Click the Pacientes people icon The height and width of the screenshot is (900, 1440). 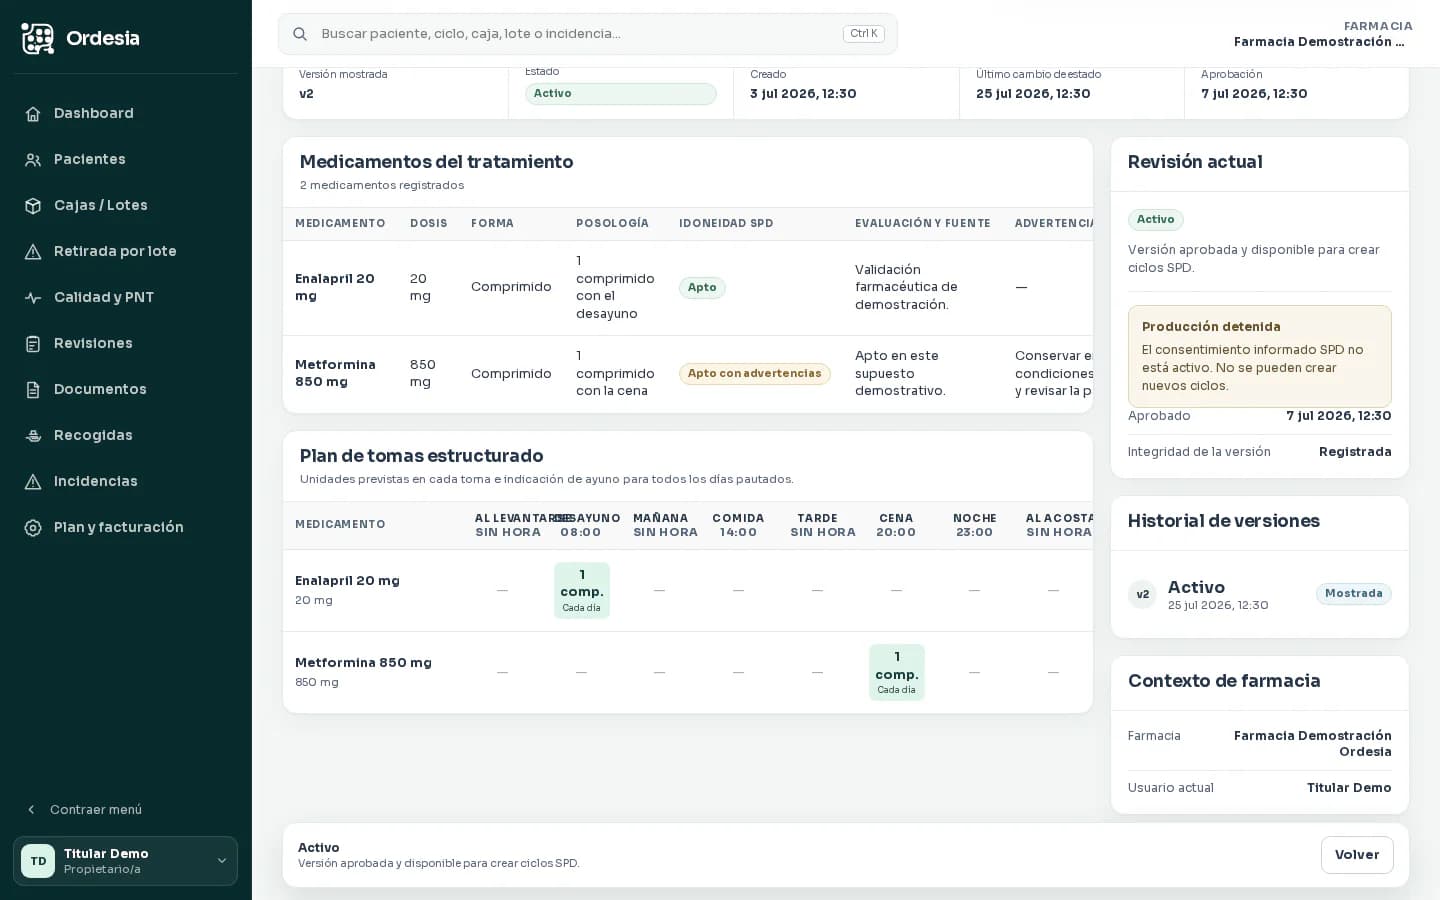point(33,159)
